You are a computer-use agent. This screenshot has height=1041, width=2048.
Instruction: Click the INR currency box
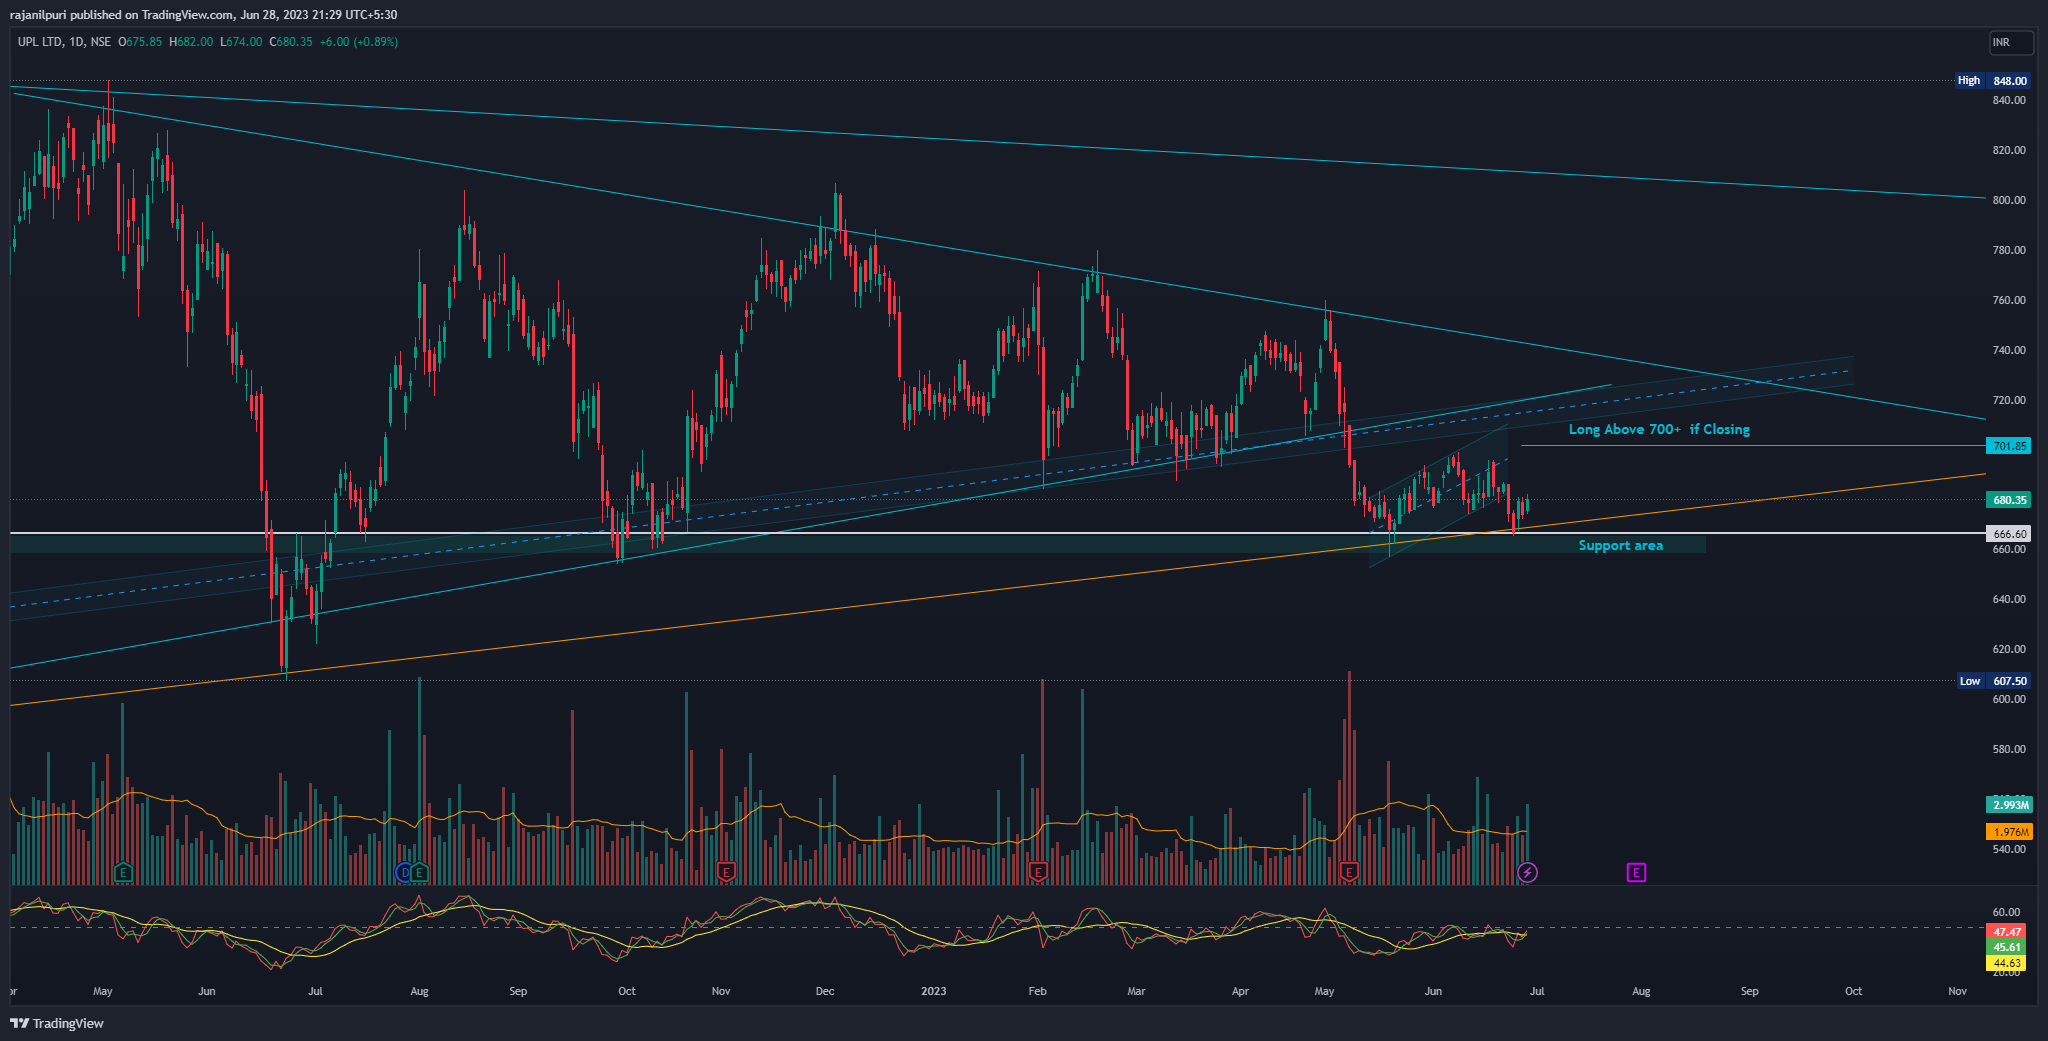2011,42
